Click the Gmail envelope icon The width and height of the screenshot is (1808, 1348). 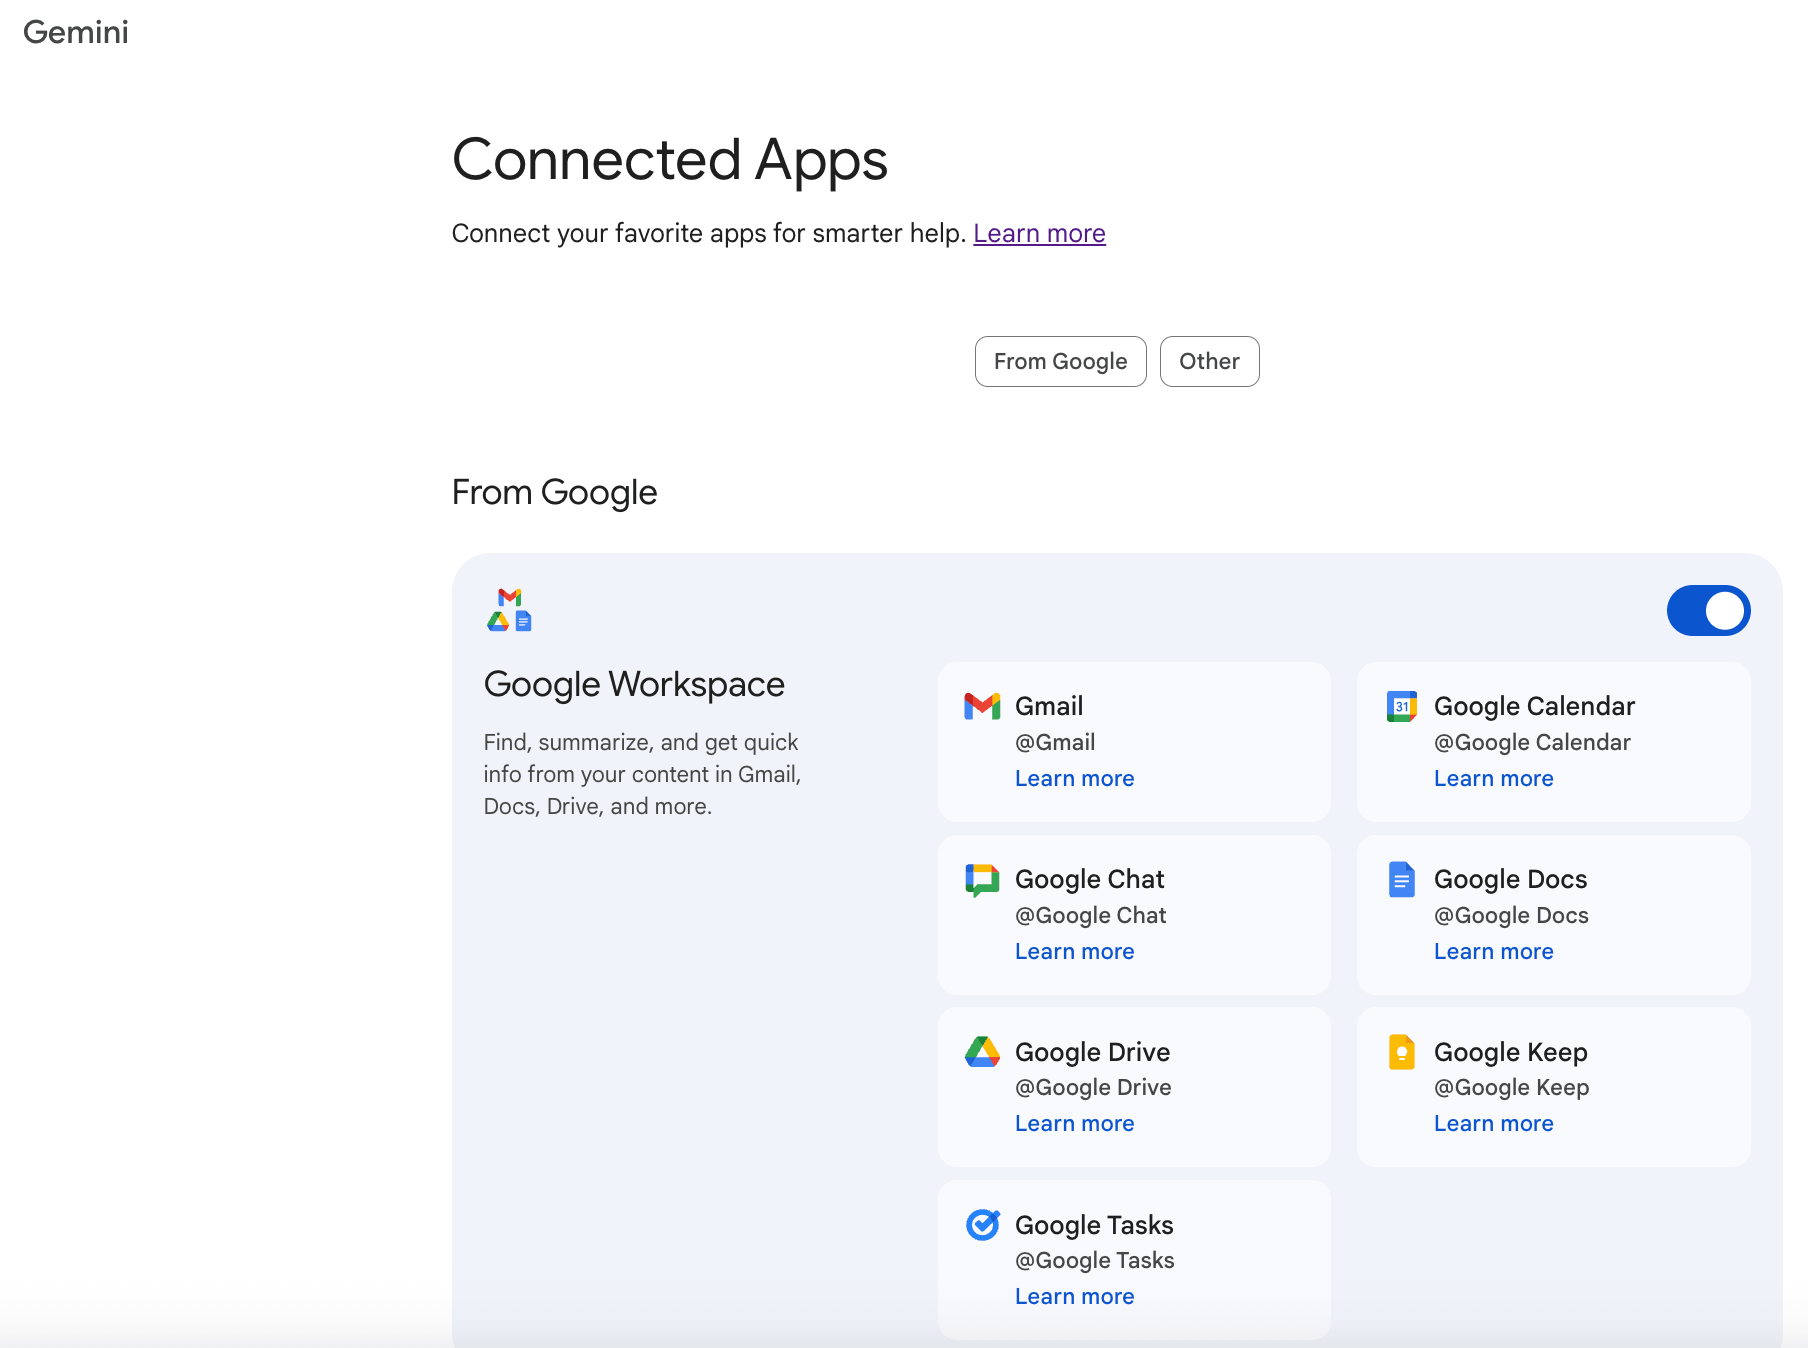pyautogui.click(x=982, y=706)
